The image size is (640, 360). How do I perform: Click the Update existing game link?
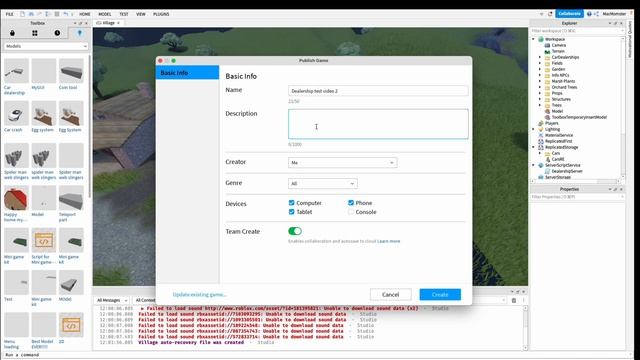pos(199,294)
